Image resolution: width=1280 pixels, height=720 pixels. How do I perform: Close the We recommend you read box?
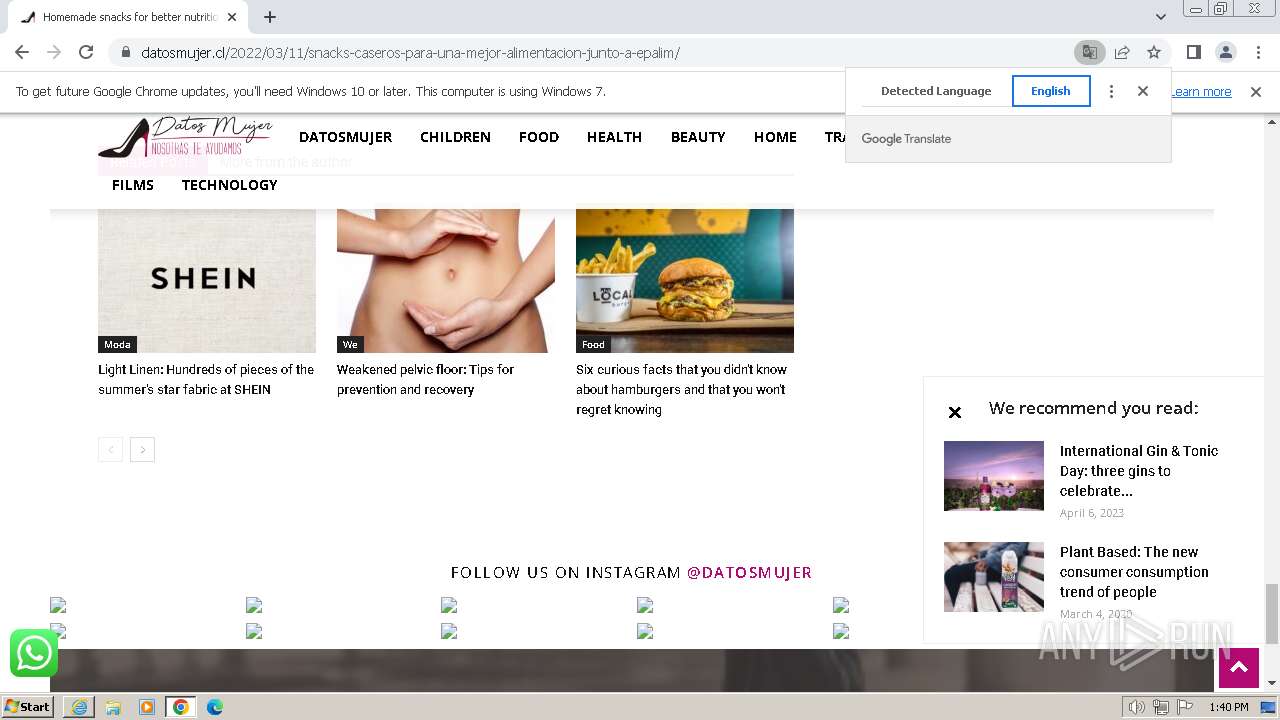[955, 412]
